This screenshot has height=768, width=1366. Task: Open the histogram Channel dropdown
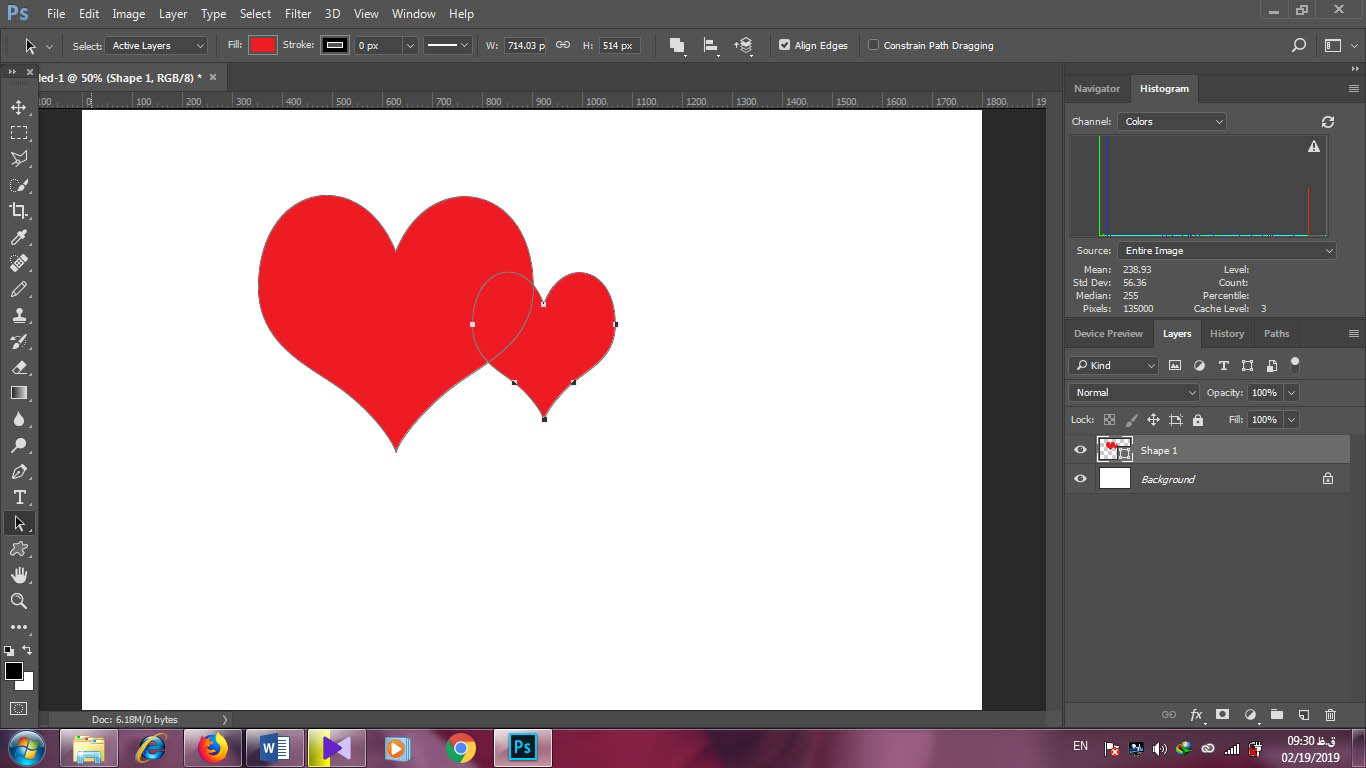pyautogui.click(x=1172, y=121)
